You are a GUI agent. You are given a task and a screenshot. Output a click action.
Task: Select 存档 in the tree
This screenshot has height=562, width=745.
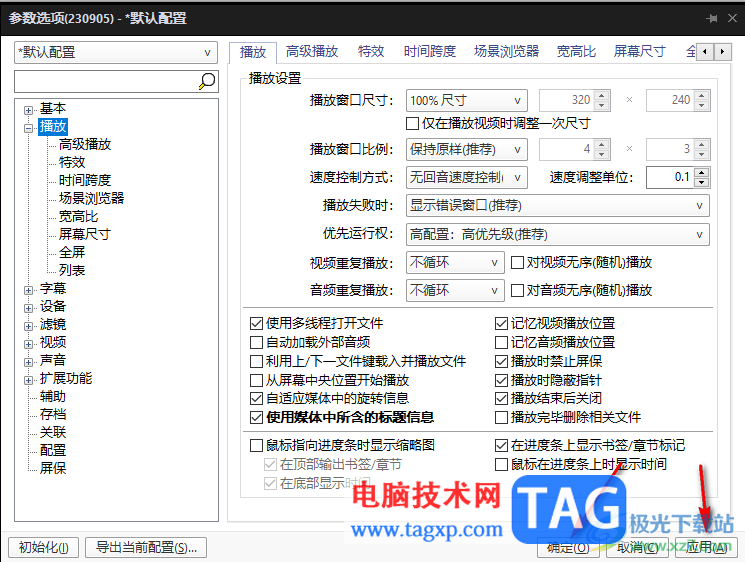click(x=53, y=414)
